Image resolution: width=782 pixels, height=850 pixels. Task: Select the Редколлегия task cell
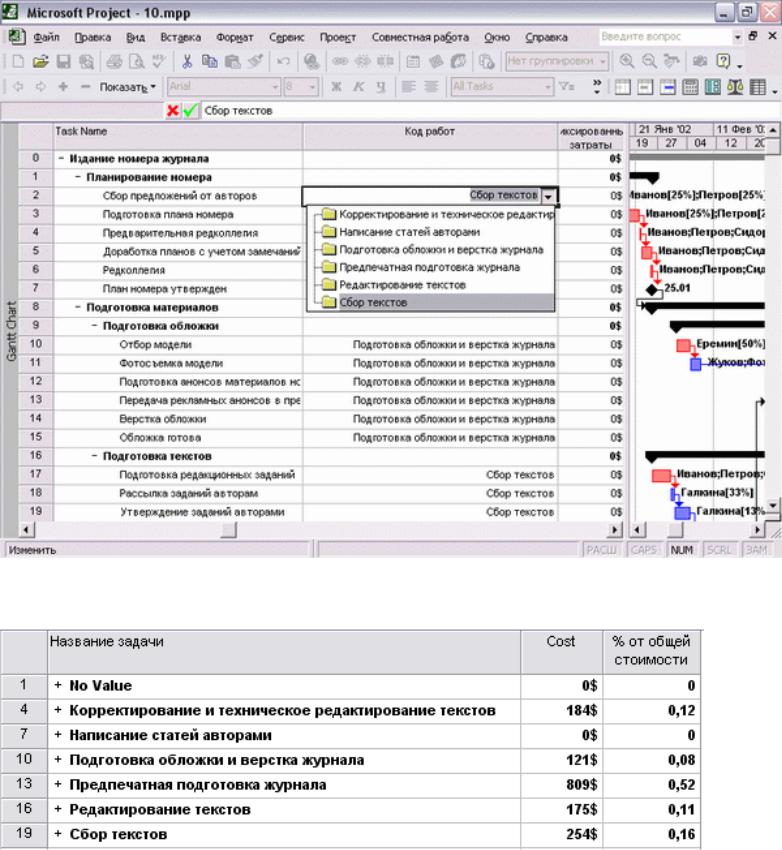tap(178, 270)
